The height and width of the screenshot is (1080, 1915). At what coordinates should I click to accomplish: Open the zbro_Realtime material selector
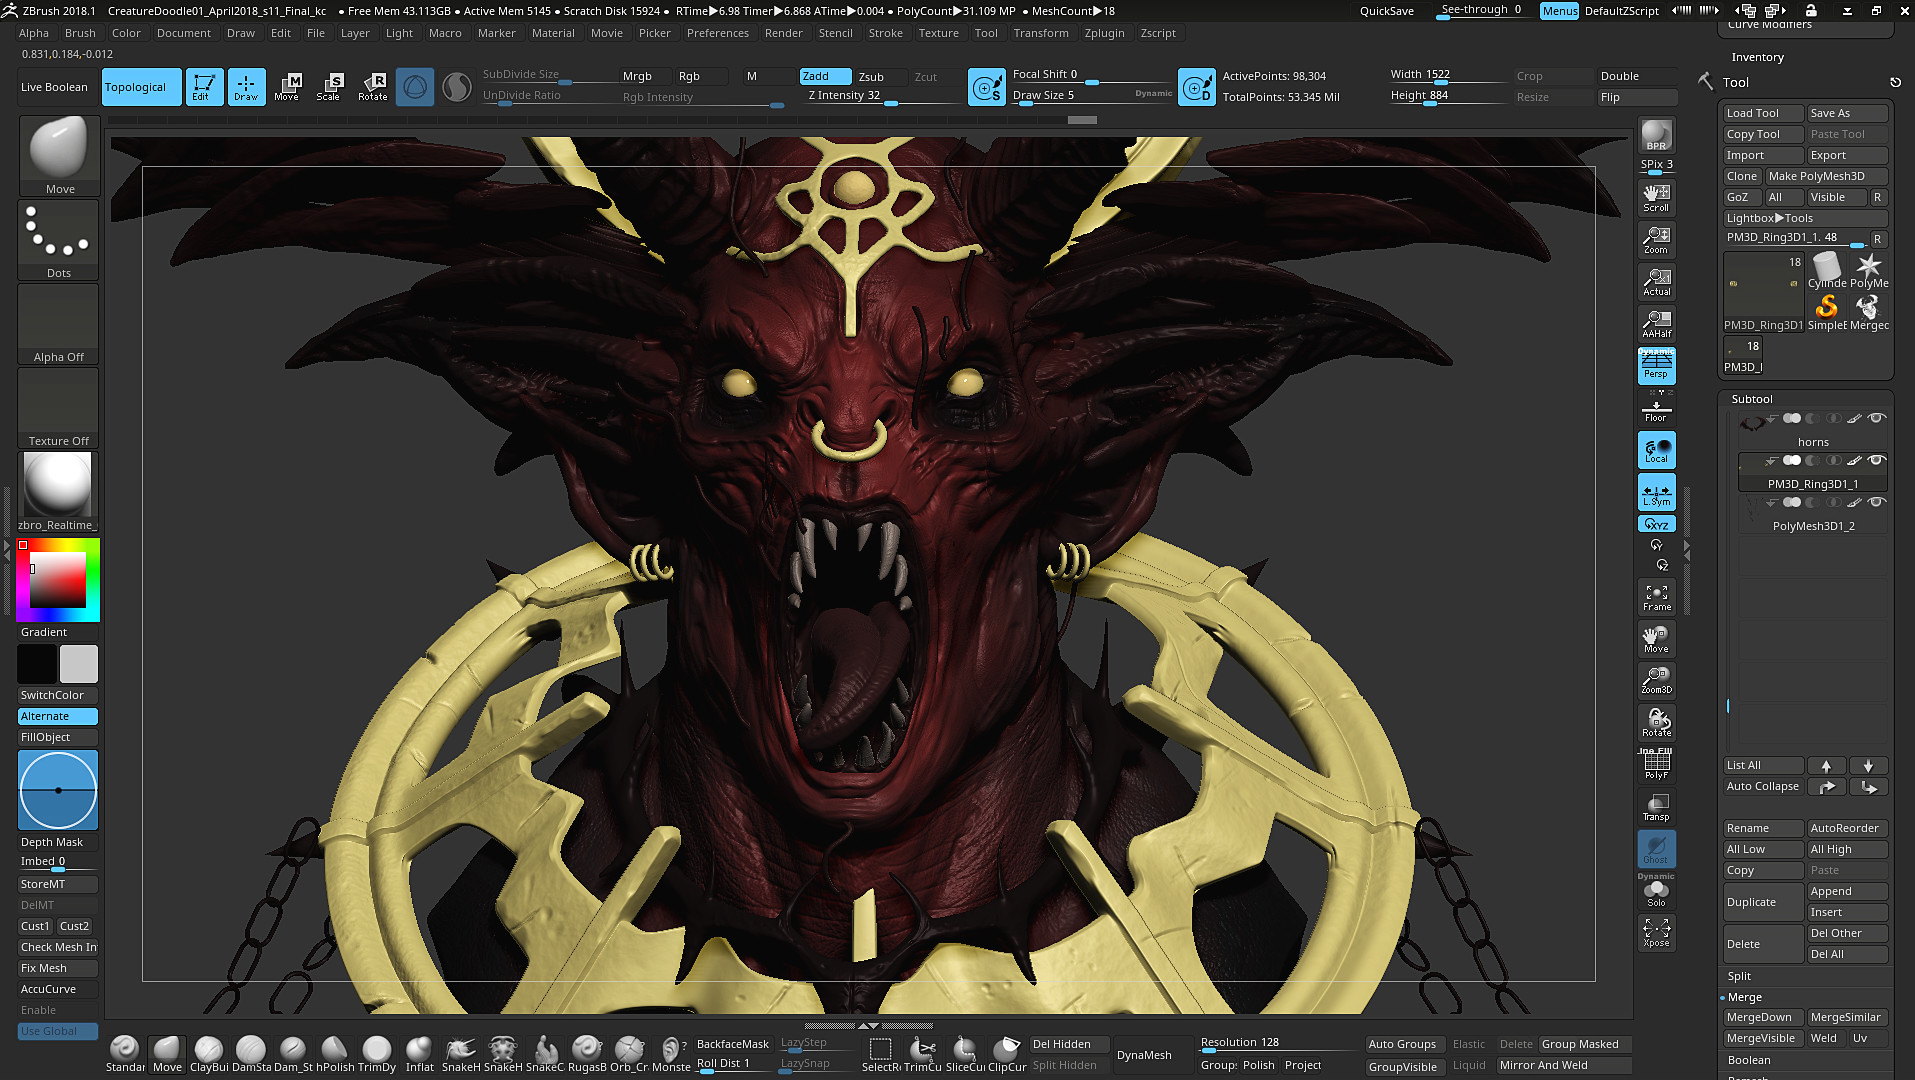(x=59, y=492)
